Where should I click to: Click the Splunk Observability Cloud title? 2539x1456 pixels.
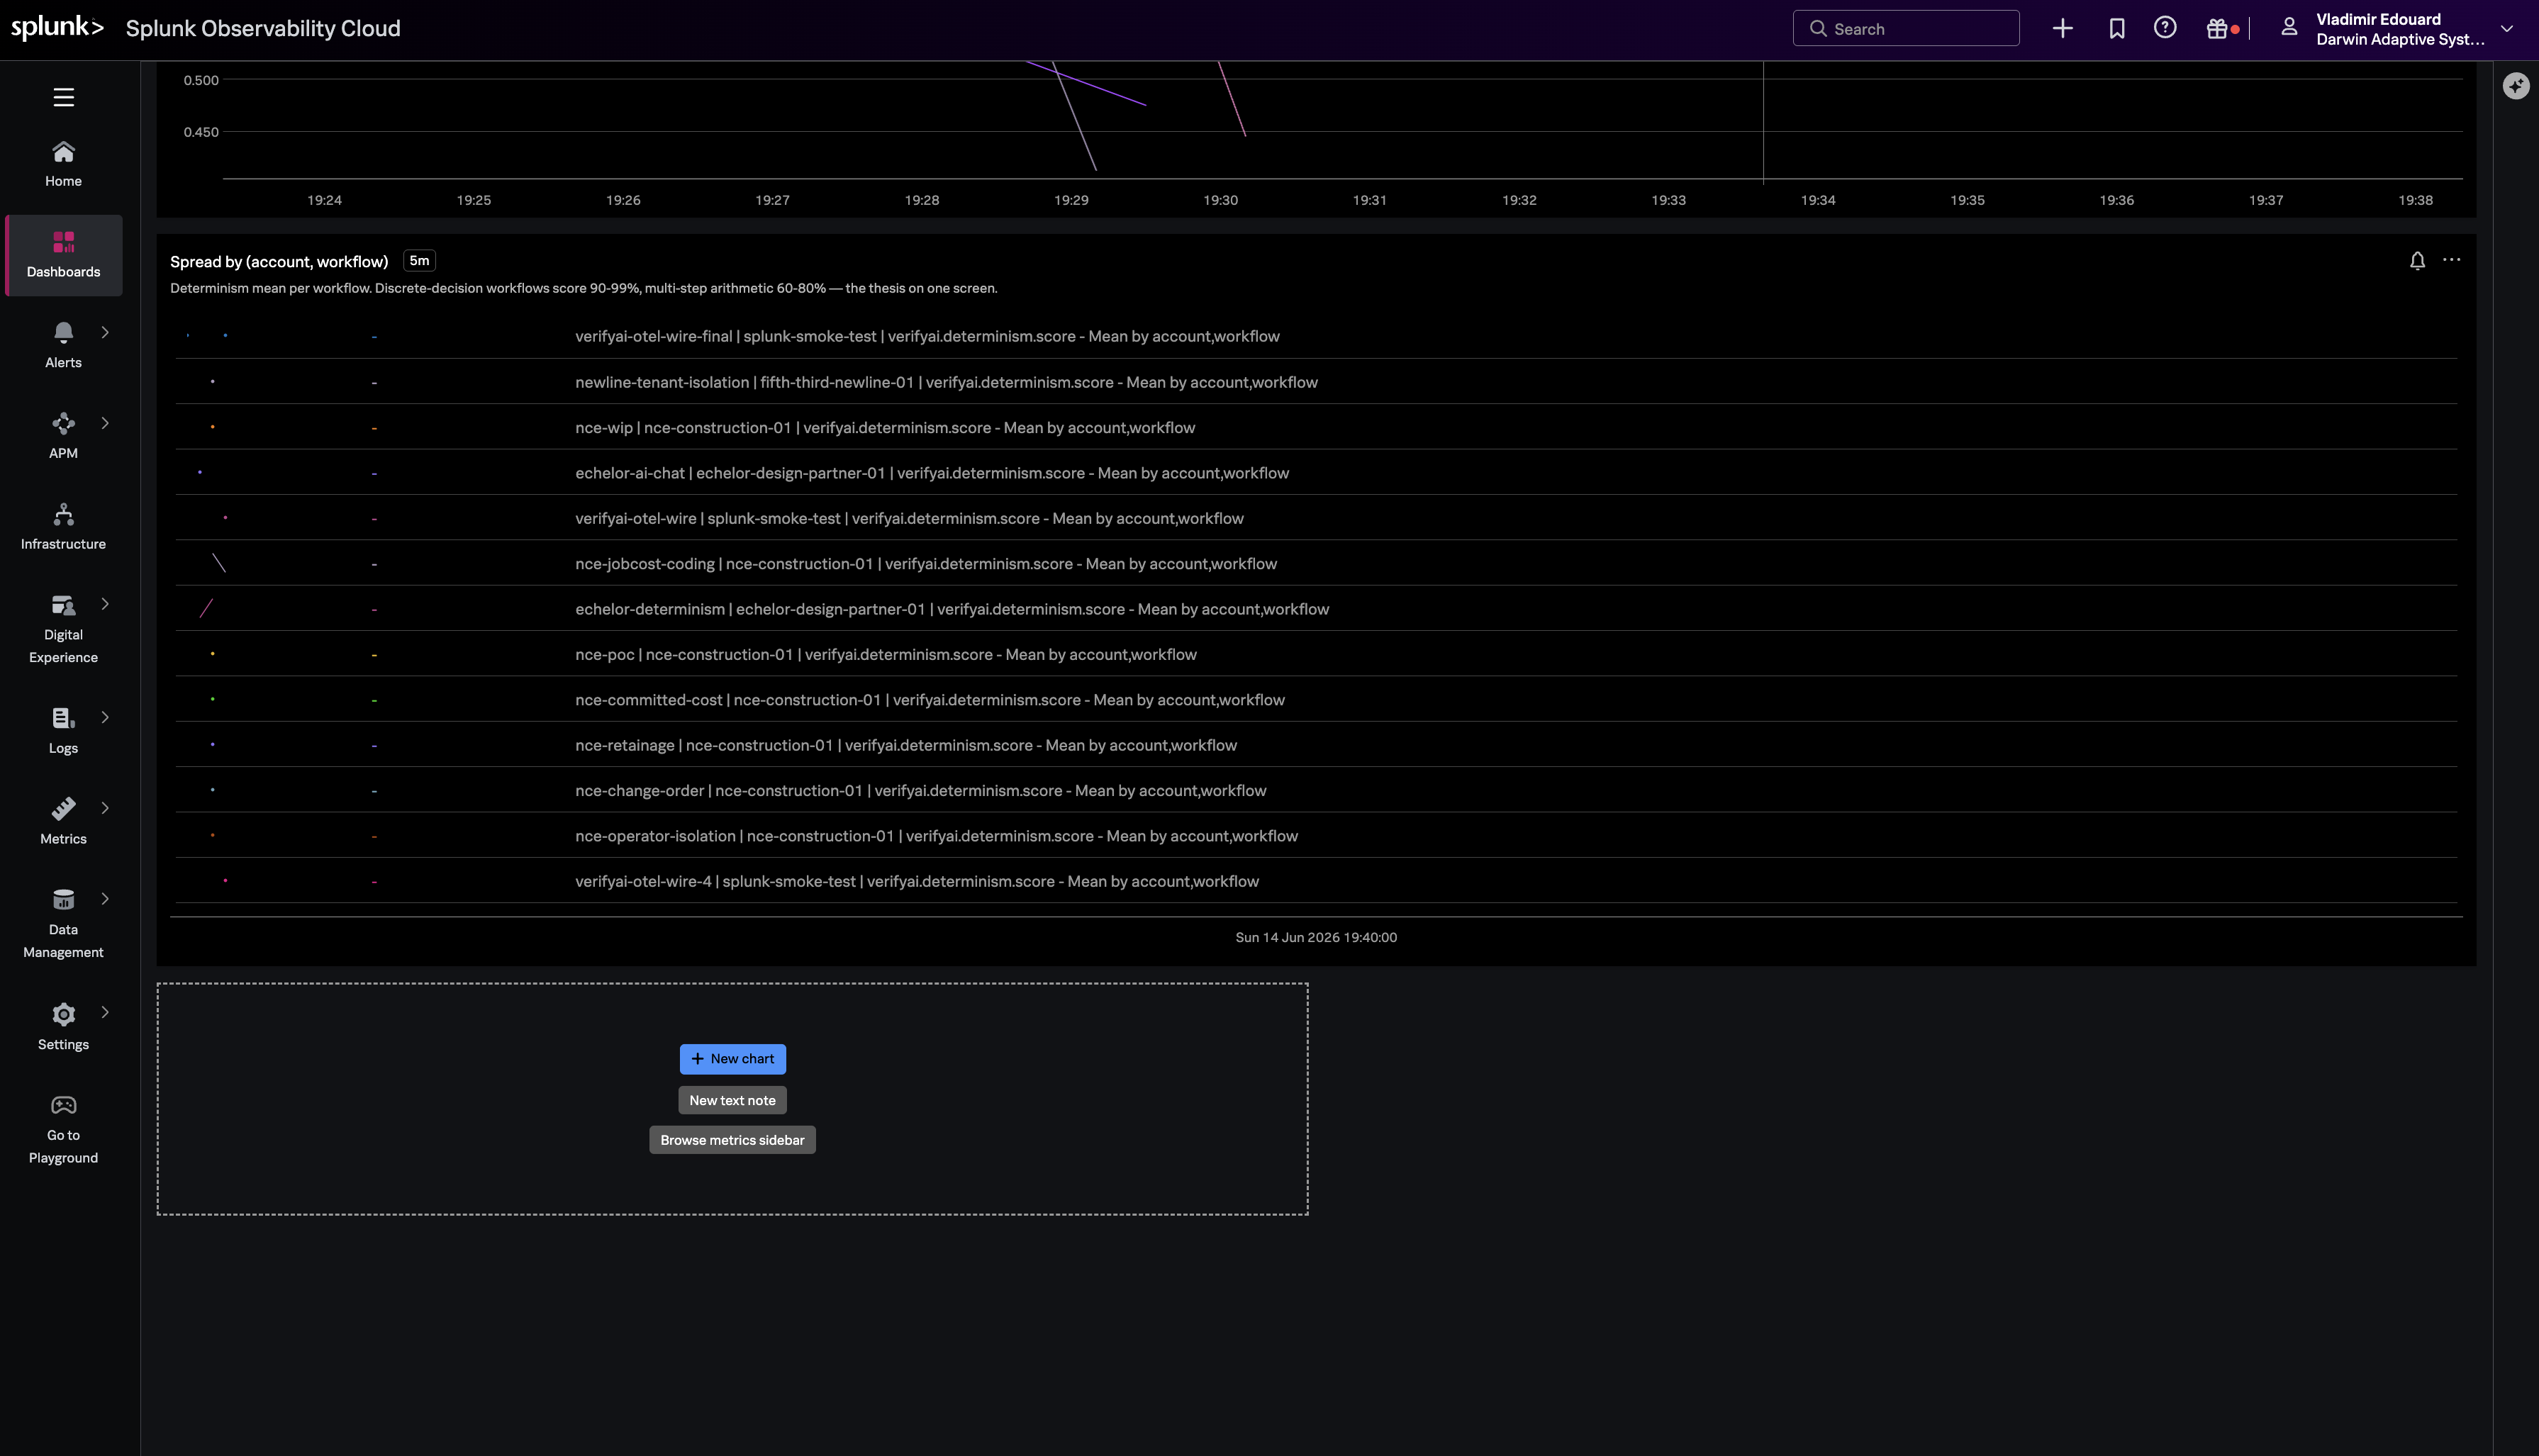[x=263, y=28]
